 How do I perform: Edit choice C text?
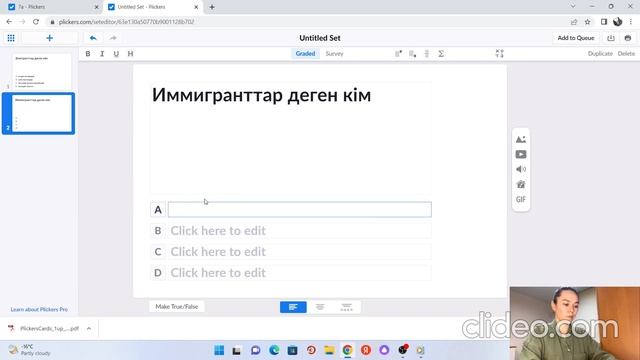click(x=300, y=252)
